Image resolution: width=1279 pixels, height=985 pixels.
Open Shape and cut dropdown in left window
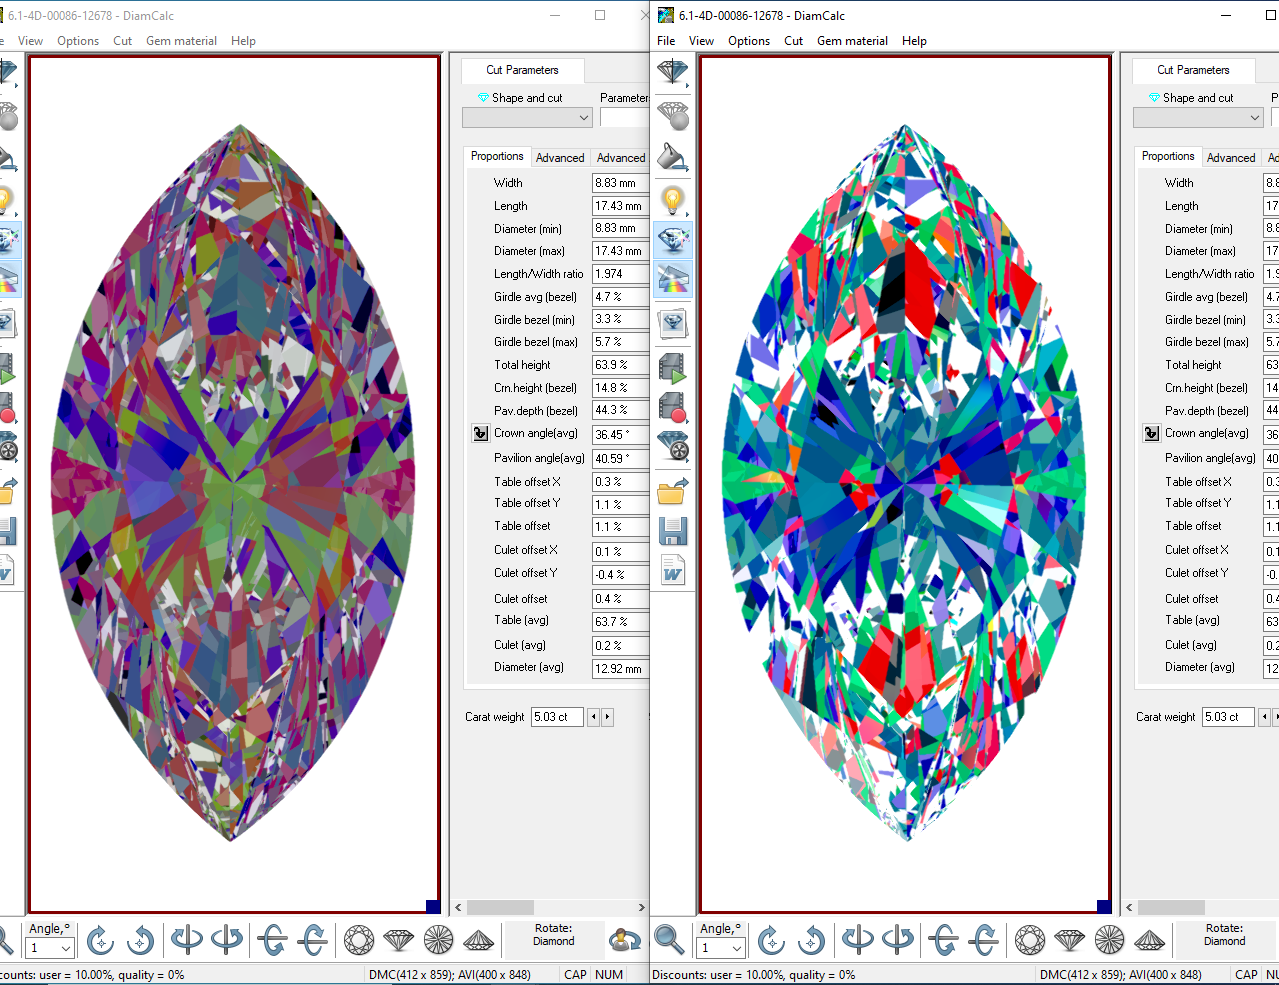coord(527,118)
